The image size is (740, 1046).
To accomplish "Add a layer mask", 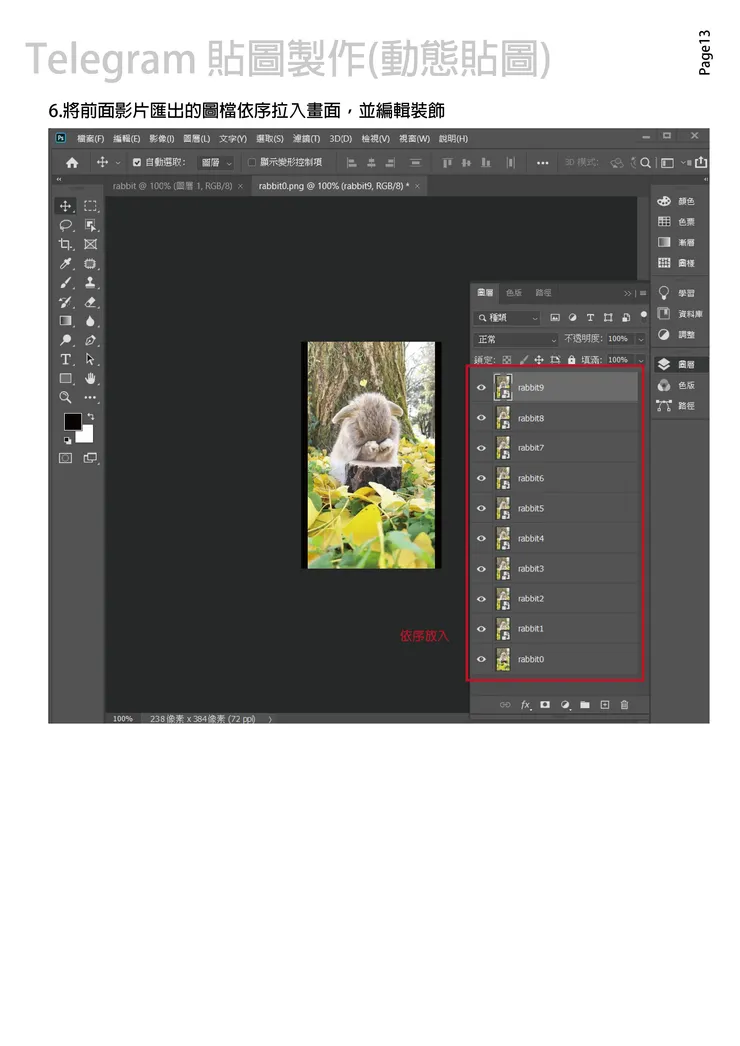I will click(545, 704).
